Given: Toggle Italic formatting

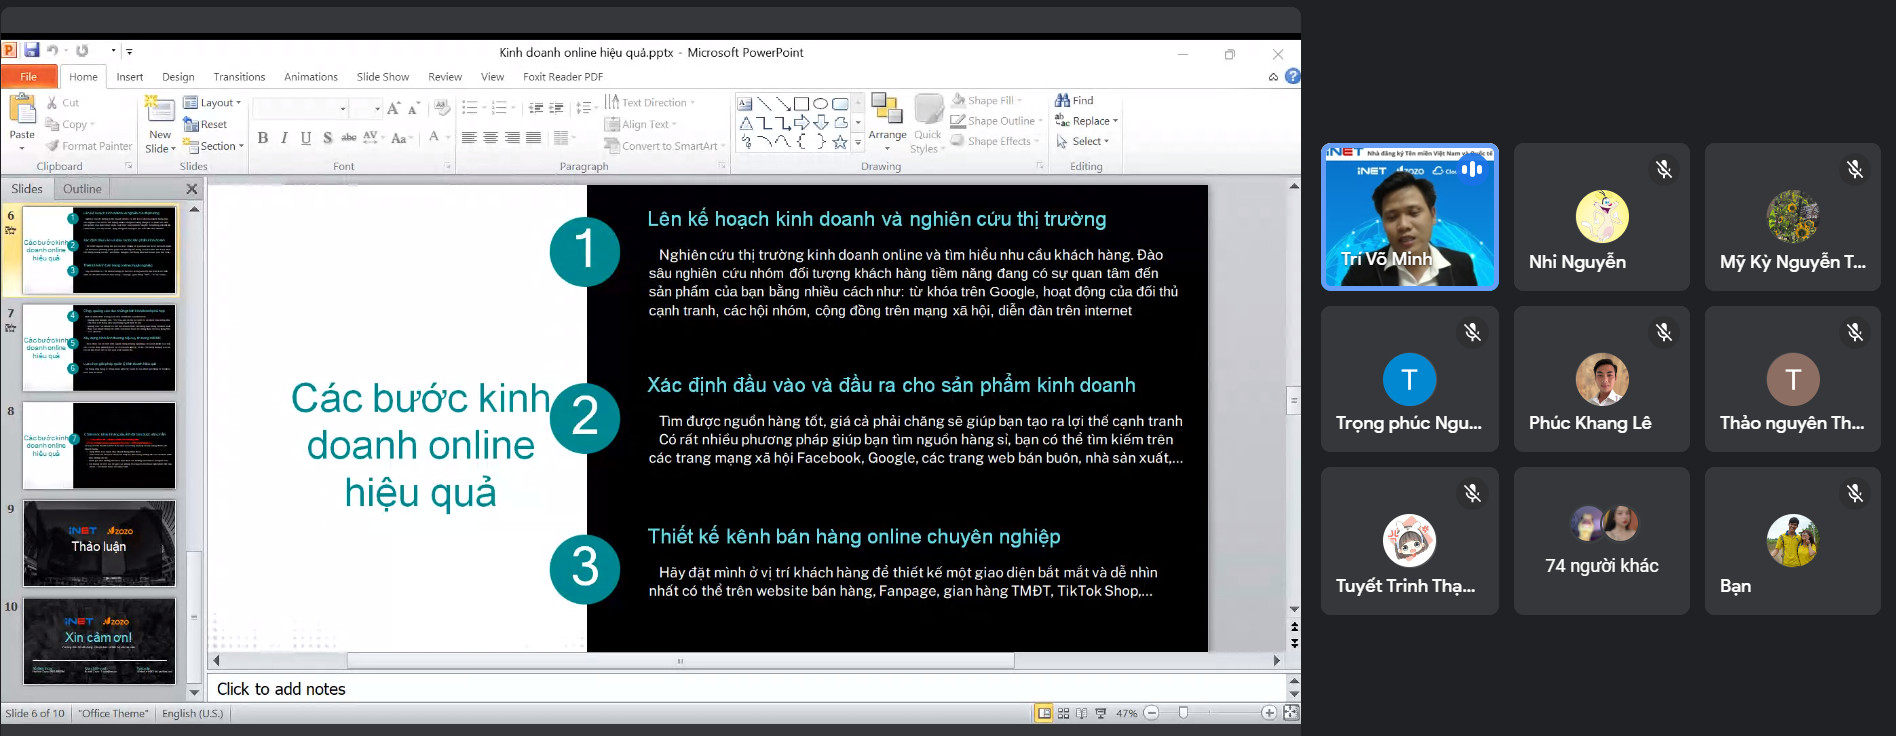Looking at the screenshot, I should [x=284, y=138].
